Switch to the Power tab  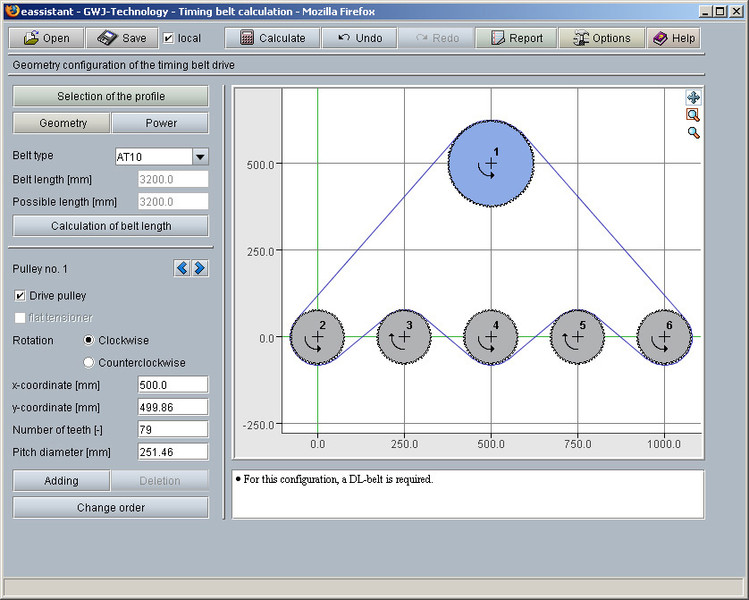tap(160, 123)
